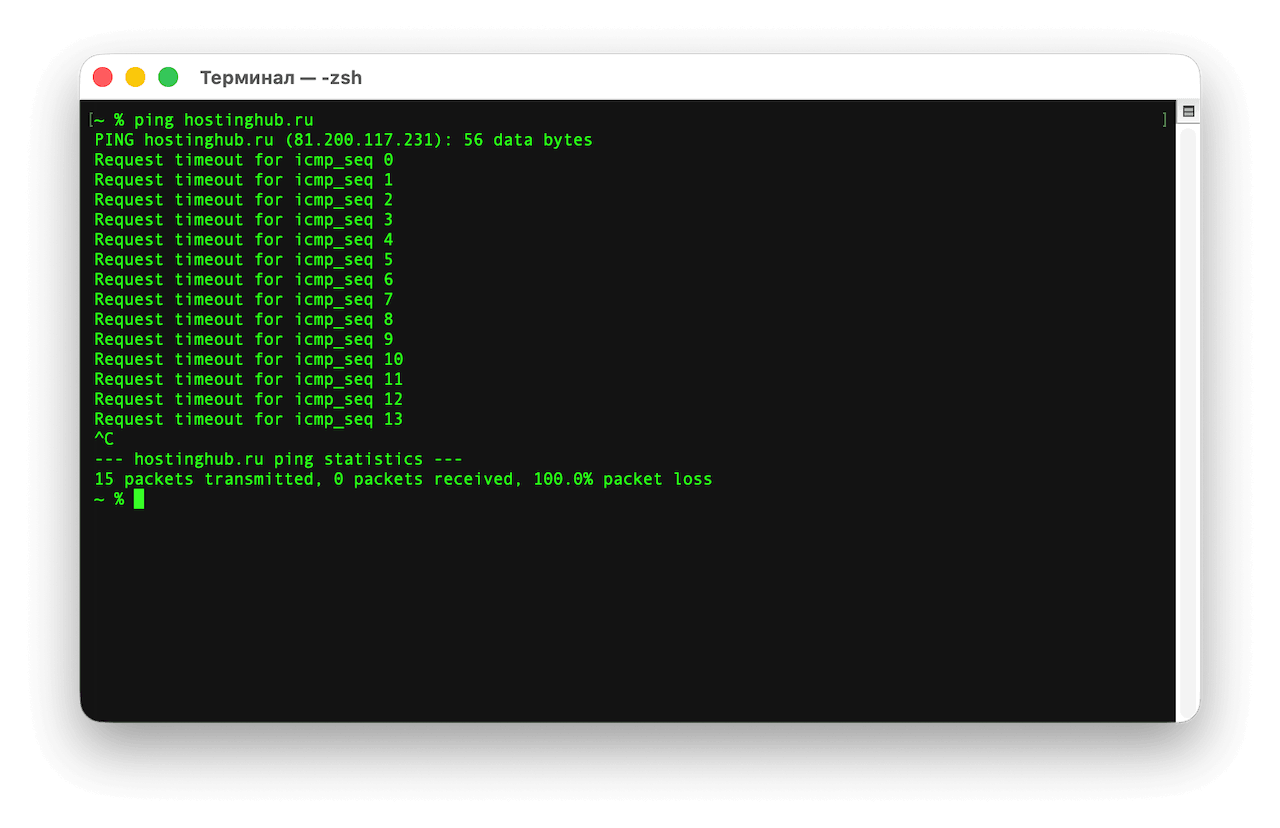Minimize the Terminal window with the yellow button
The width and height of the screenshot is (1280, 828).
coord(135,77)
